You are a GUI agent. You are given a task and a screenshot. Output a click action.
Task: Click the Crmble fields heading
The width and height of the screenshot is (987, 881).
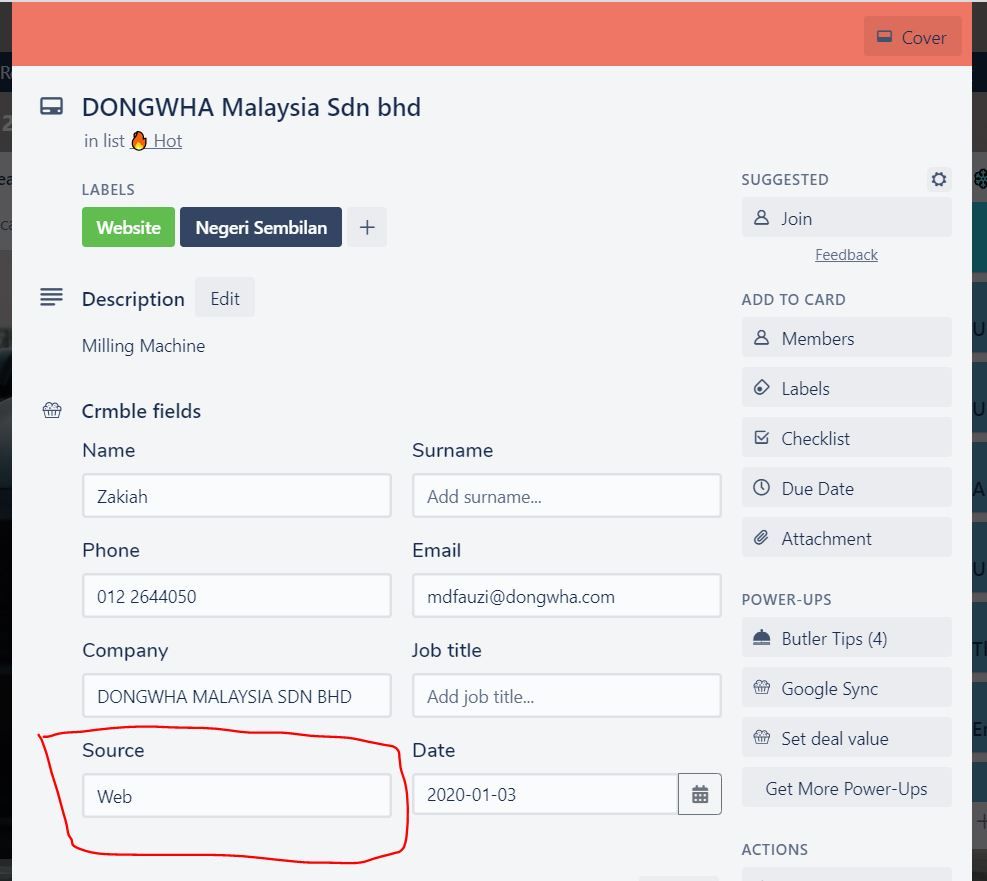[x=142, y=411]
